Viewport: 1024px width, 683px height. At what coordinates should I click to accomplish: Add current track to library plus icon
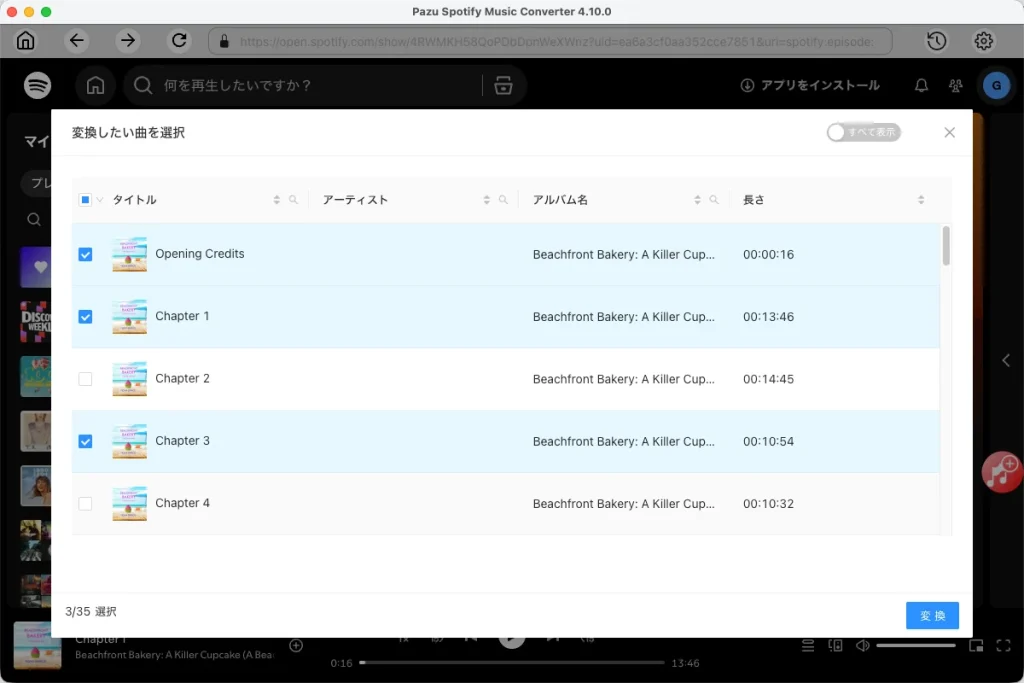pyautogui.click(x=296, y=646)
